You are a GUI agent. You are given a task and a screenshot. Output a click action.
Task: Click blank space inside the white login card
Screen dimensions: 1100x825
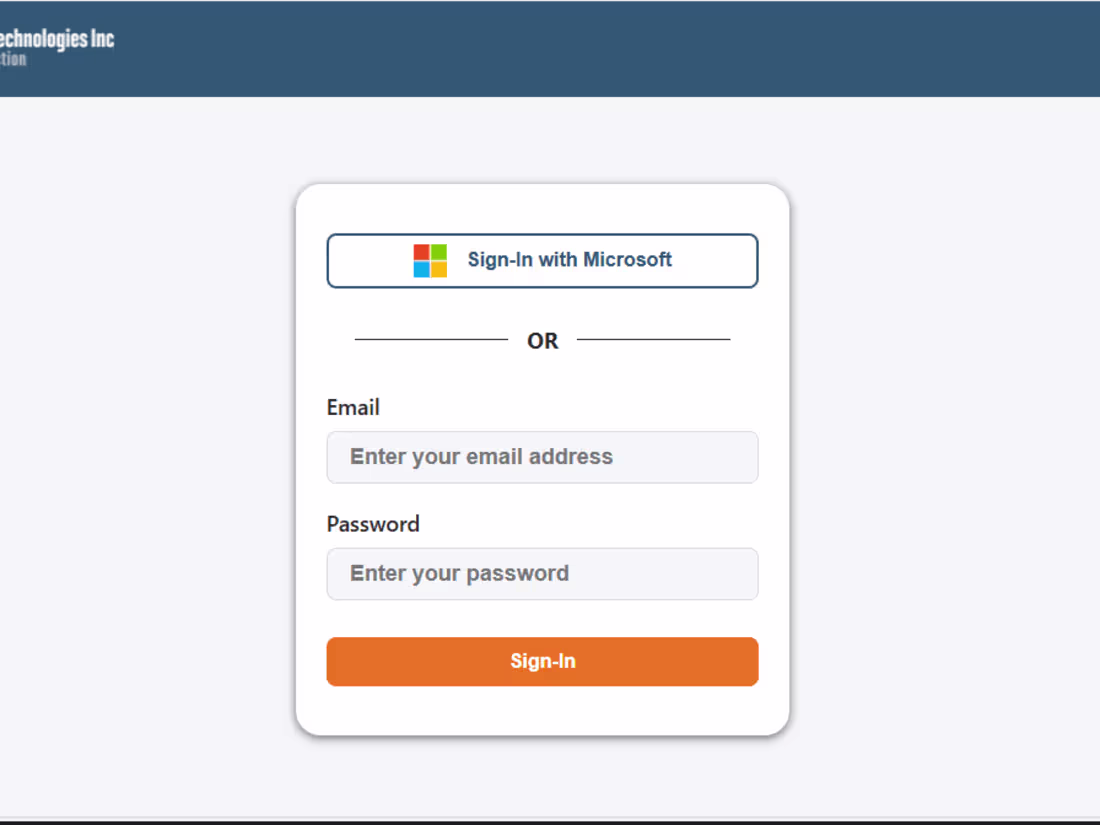click(x=542, y=710)
